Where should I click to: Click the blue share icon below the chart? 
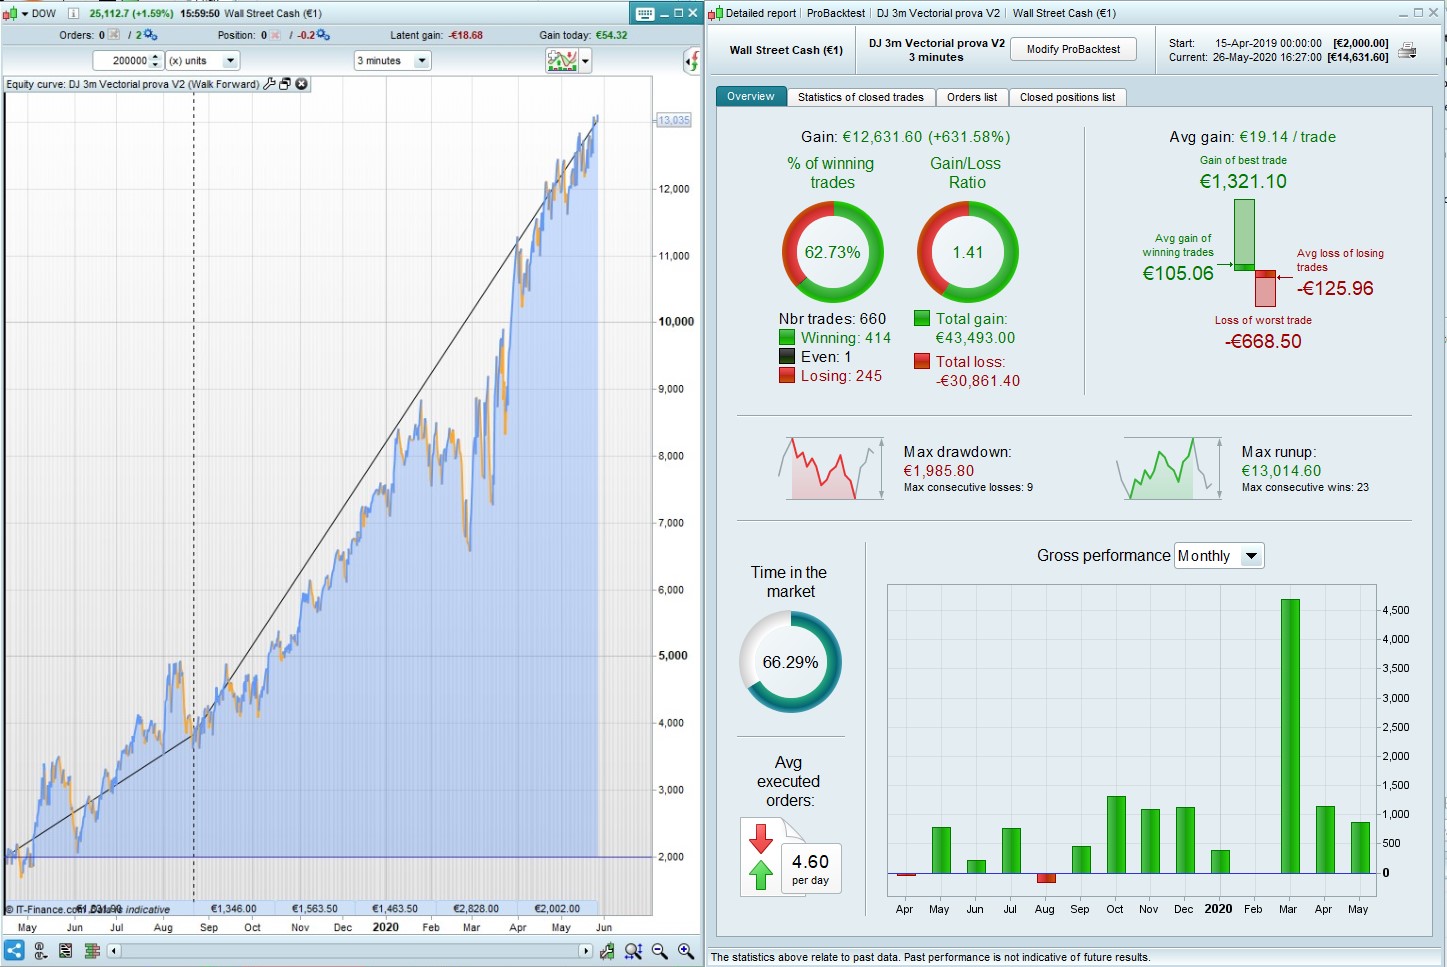coord(14,951)
